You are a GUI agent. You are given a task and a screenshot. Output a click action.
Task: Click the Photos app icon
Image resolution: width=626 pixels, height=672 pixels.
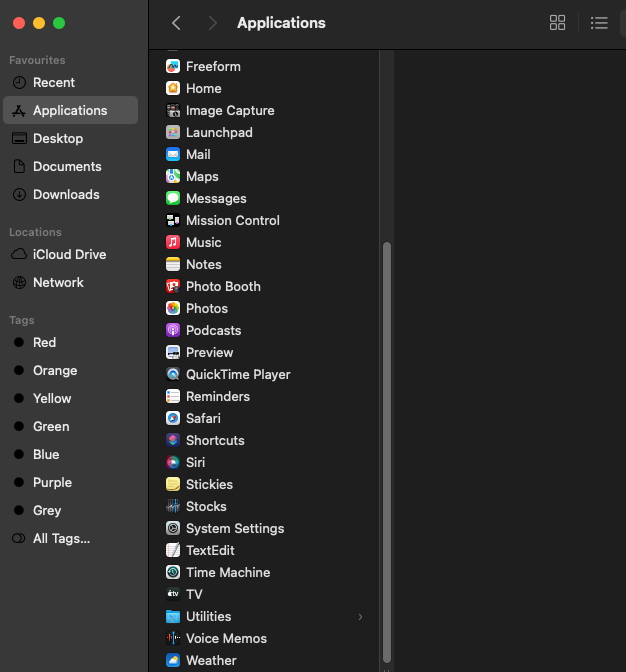173,309
